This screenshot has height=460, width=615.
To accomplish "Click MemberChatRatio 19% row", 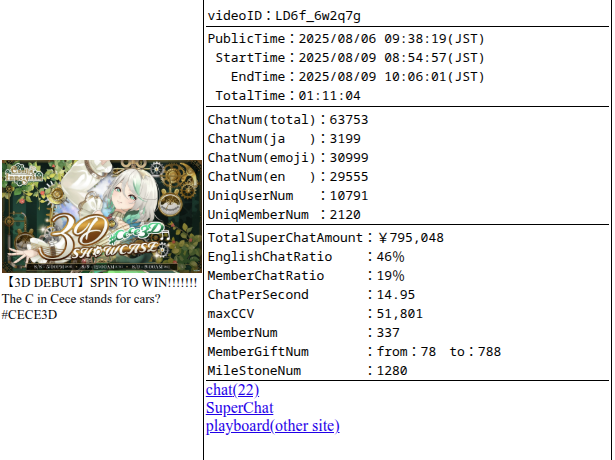I will pos(306,276).
